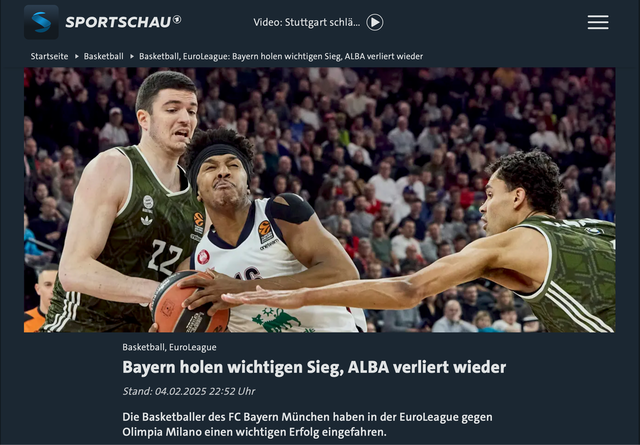Play the Stuttgart video via play button
Viewport: 640px width, 445px height.
point(375,22)
